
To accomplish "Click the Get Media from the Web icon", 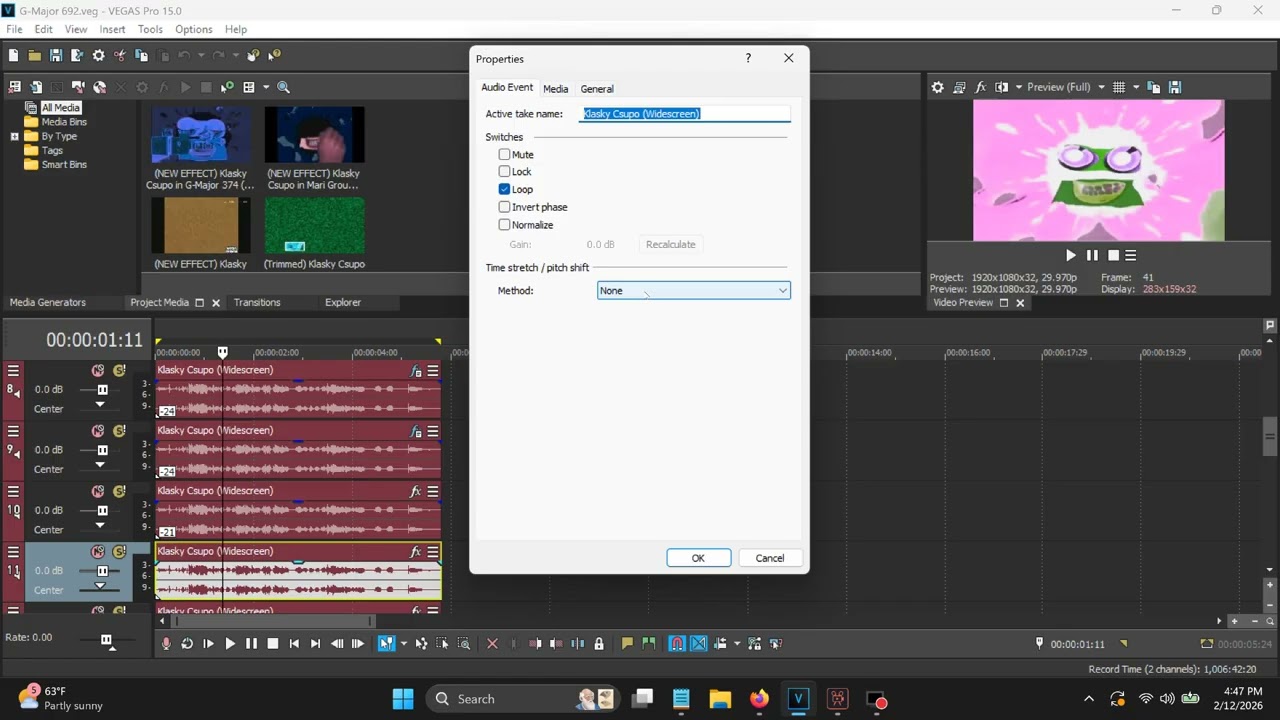I will (x=99, y=87).
